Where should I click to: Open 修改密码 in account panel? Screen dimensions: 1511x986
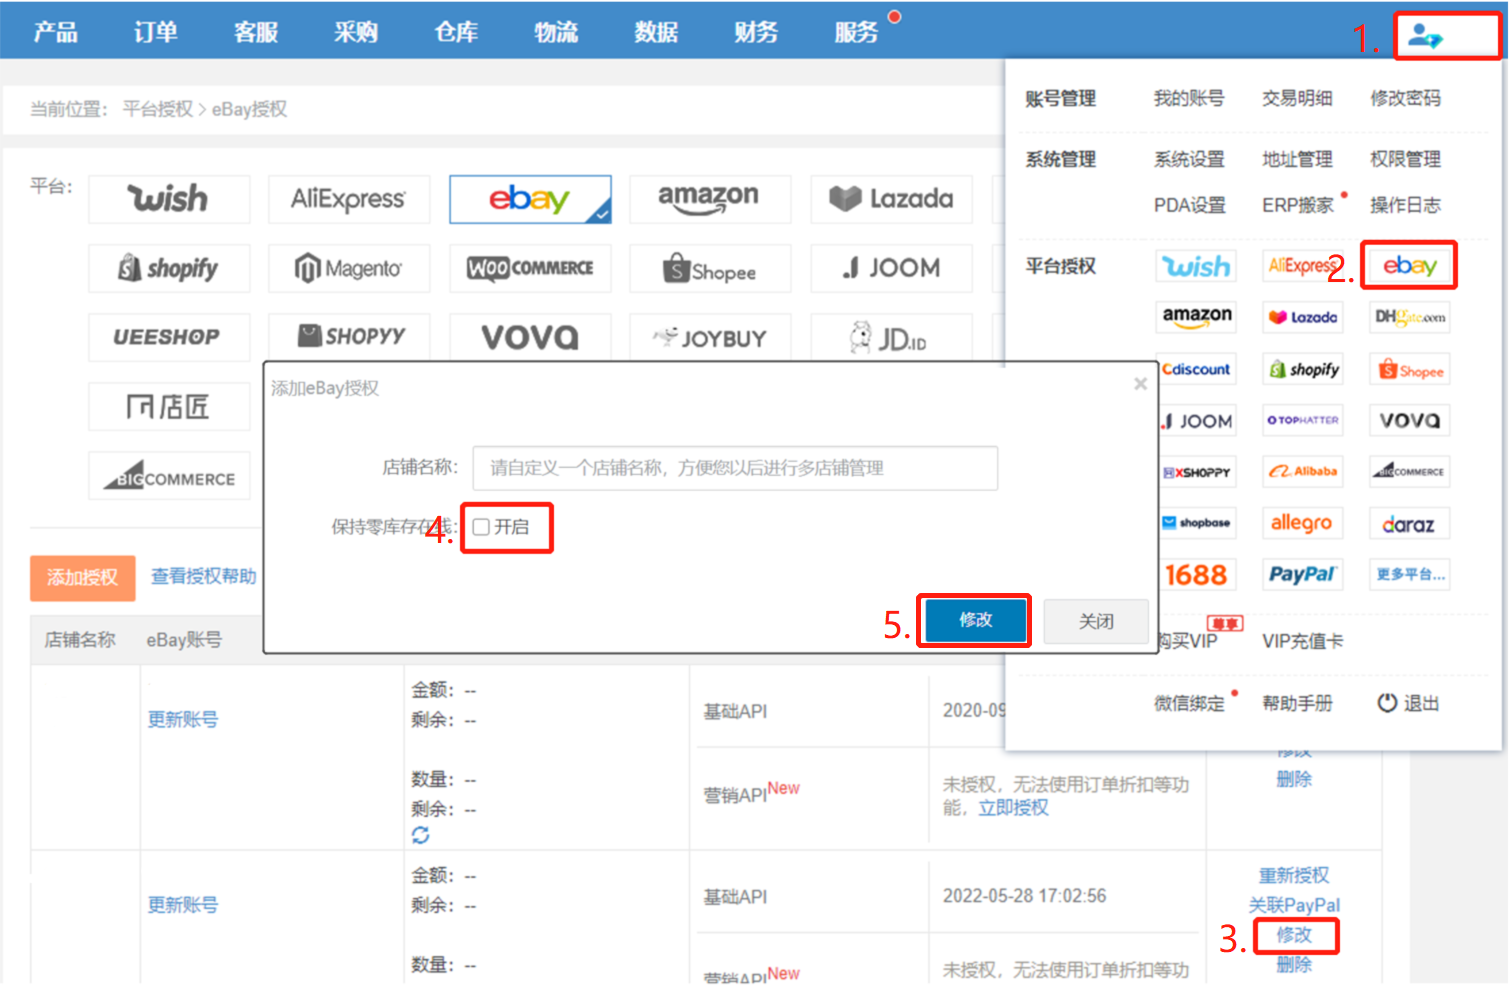[1405, 98]
